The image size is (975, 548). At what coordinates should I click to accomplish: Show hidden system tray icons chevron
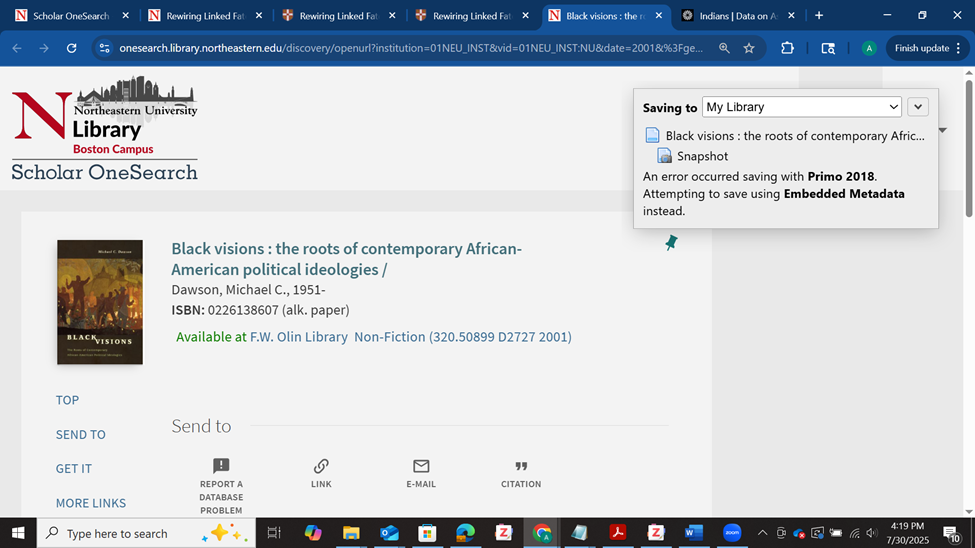[x=762, y=533]
